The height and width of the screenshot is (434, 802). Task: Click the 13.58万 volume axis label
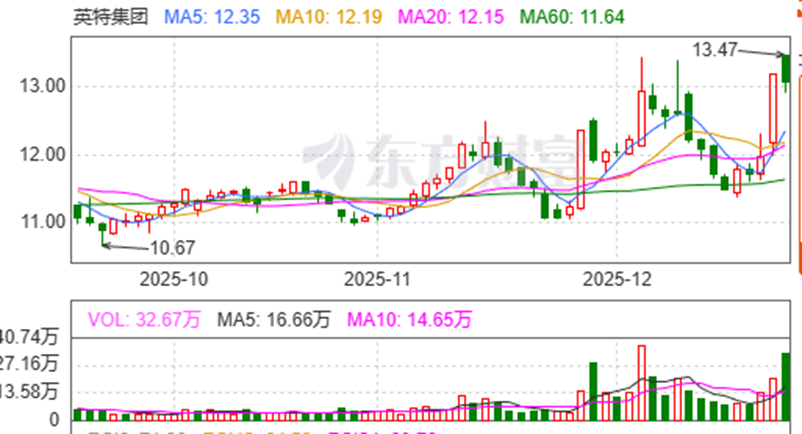point(29,392)
